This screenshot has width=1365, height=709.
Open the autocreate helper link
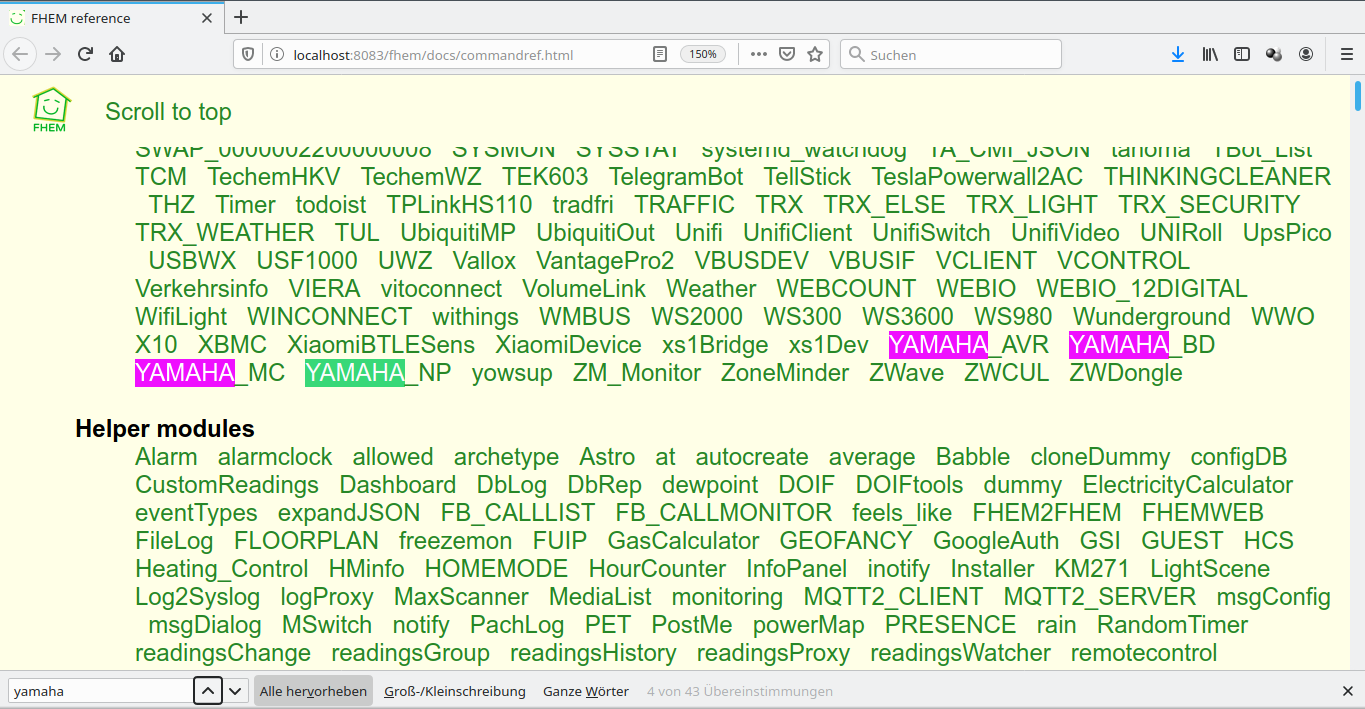point(752,457)
